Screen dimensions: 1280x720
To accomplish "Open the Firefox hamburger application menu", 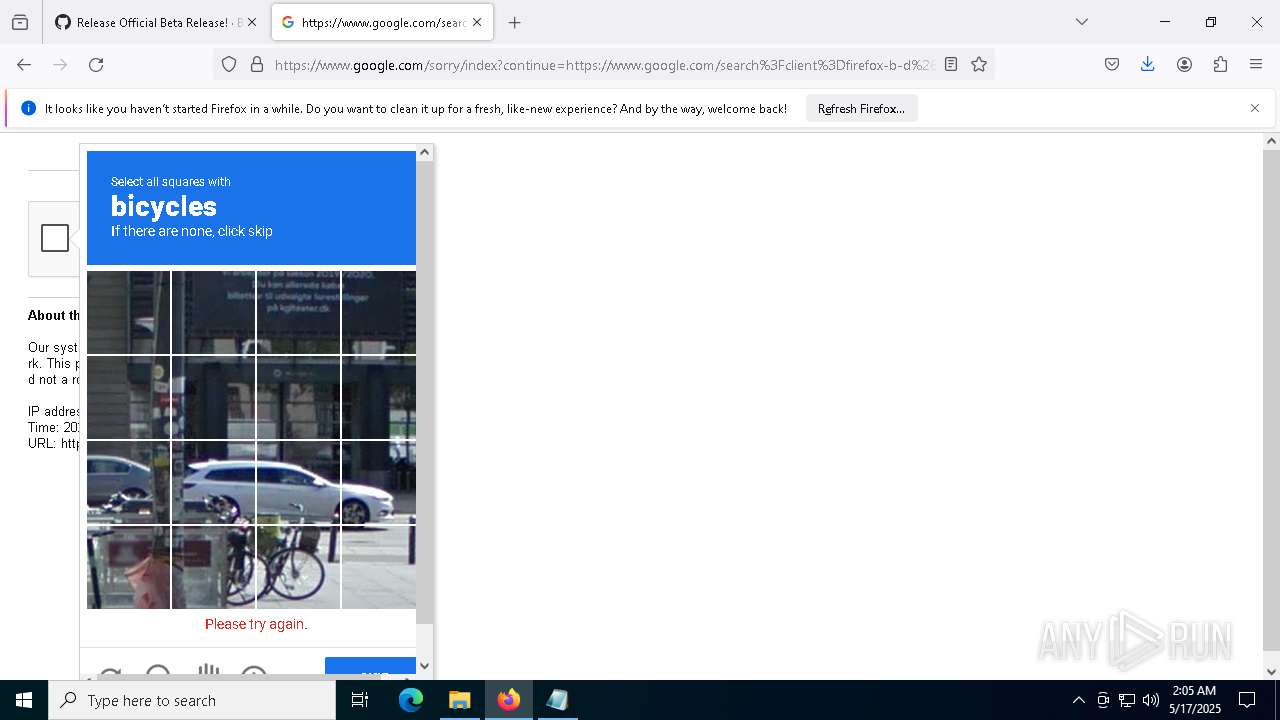I will point(1256,65).
